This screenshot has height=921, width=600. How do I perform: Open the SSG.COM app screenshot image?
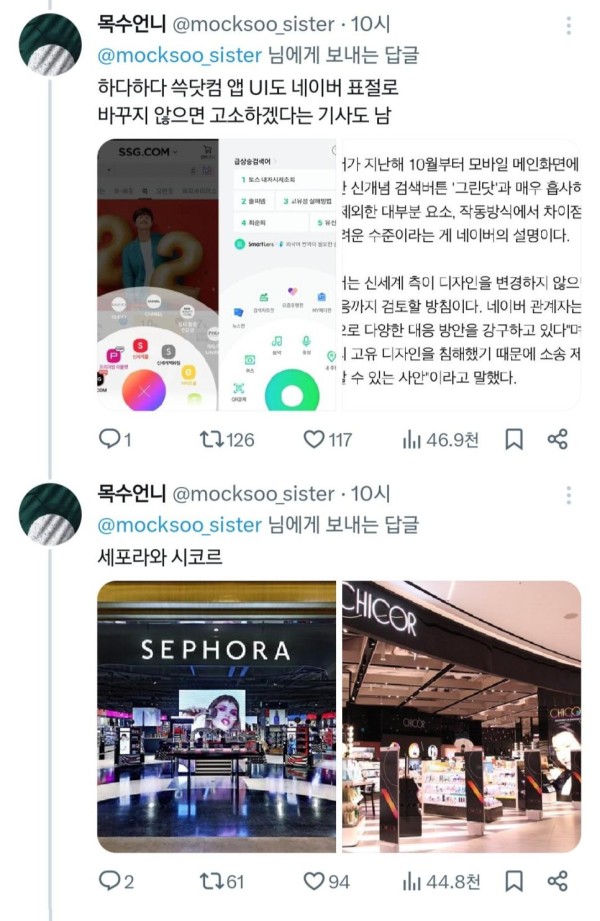(216, 274)
